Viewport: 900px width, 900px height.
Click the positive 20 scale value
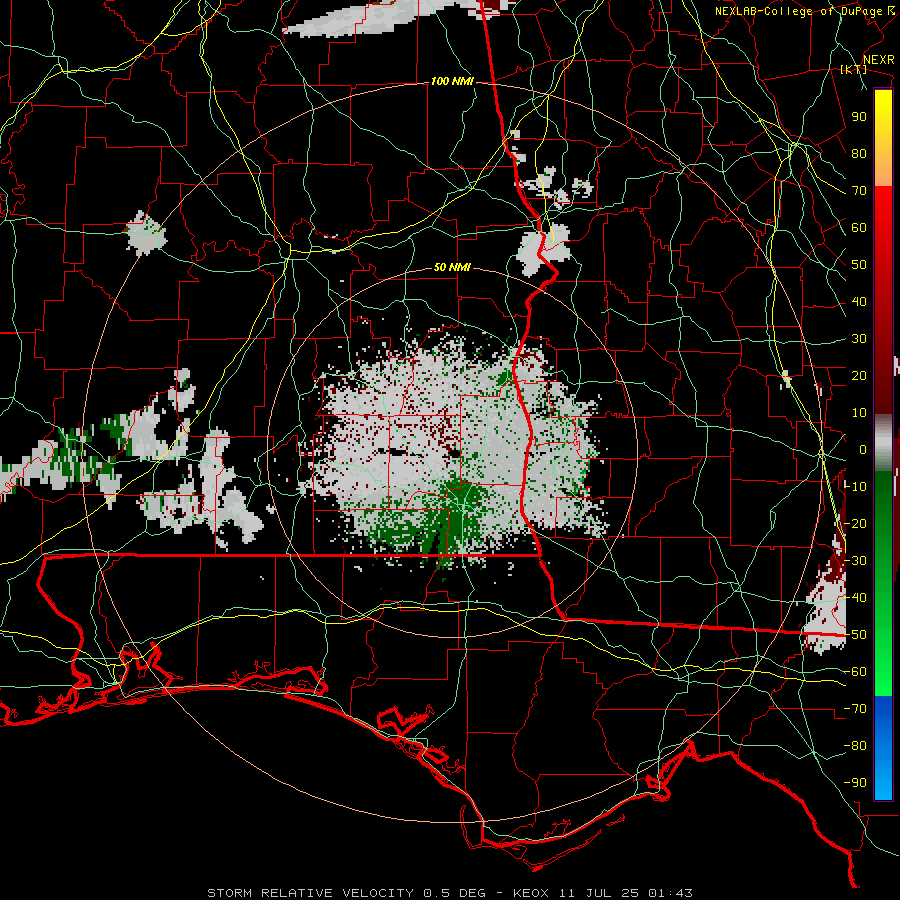tap(859, 376)
